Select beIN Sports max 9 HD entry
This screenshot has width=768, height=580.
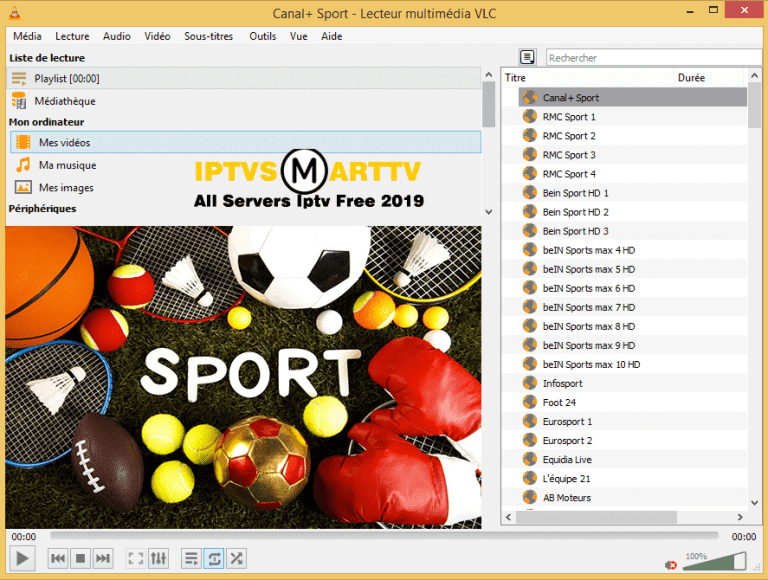632,345
